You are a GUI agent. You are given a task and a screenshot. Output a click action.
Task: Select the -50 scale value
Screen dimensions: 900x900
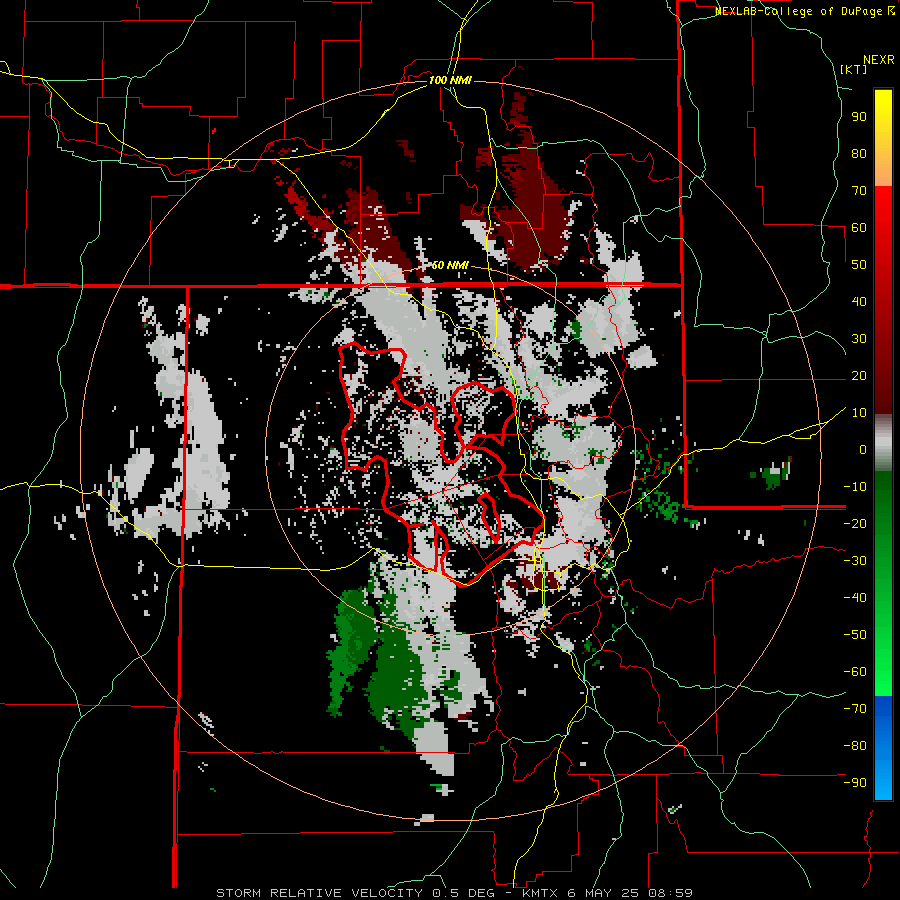855,635
